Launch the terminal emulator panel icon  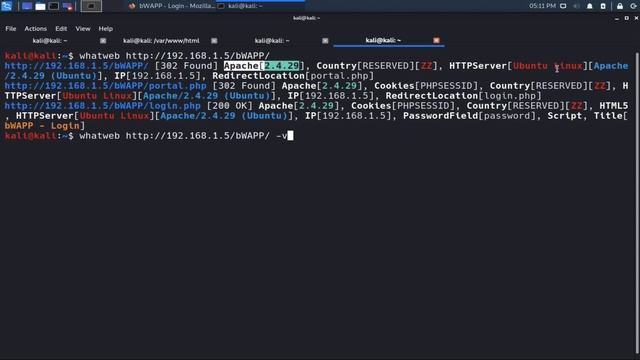pos(54,6)
